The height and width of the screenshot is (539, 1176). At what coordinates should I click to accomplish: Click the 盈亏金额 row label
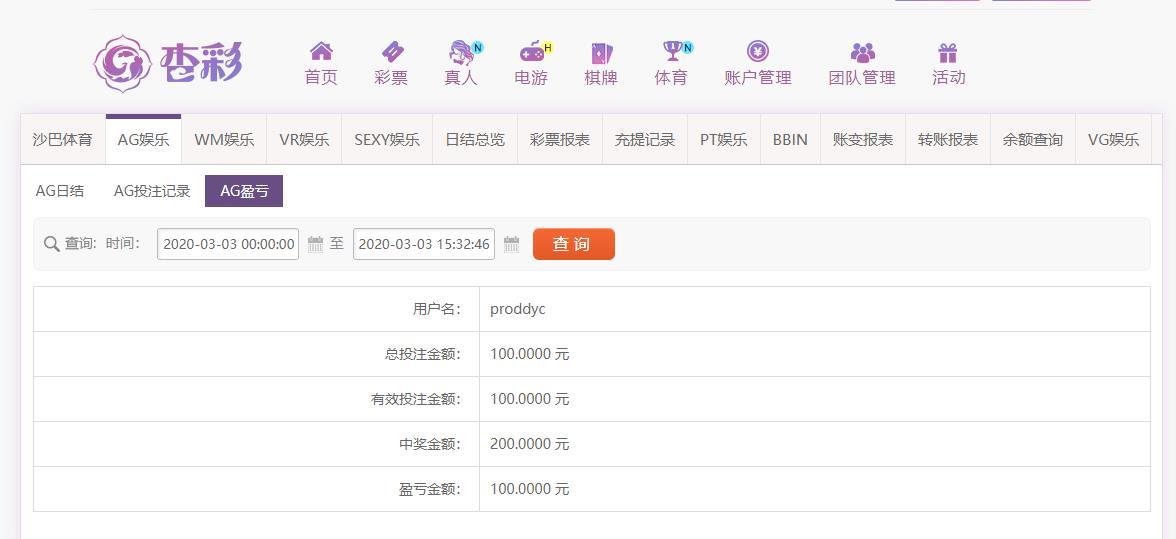click(x=430, y=489)
